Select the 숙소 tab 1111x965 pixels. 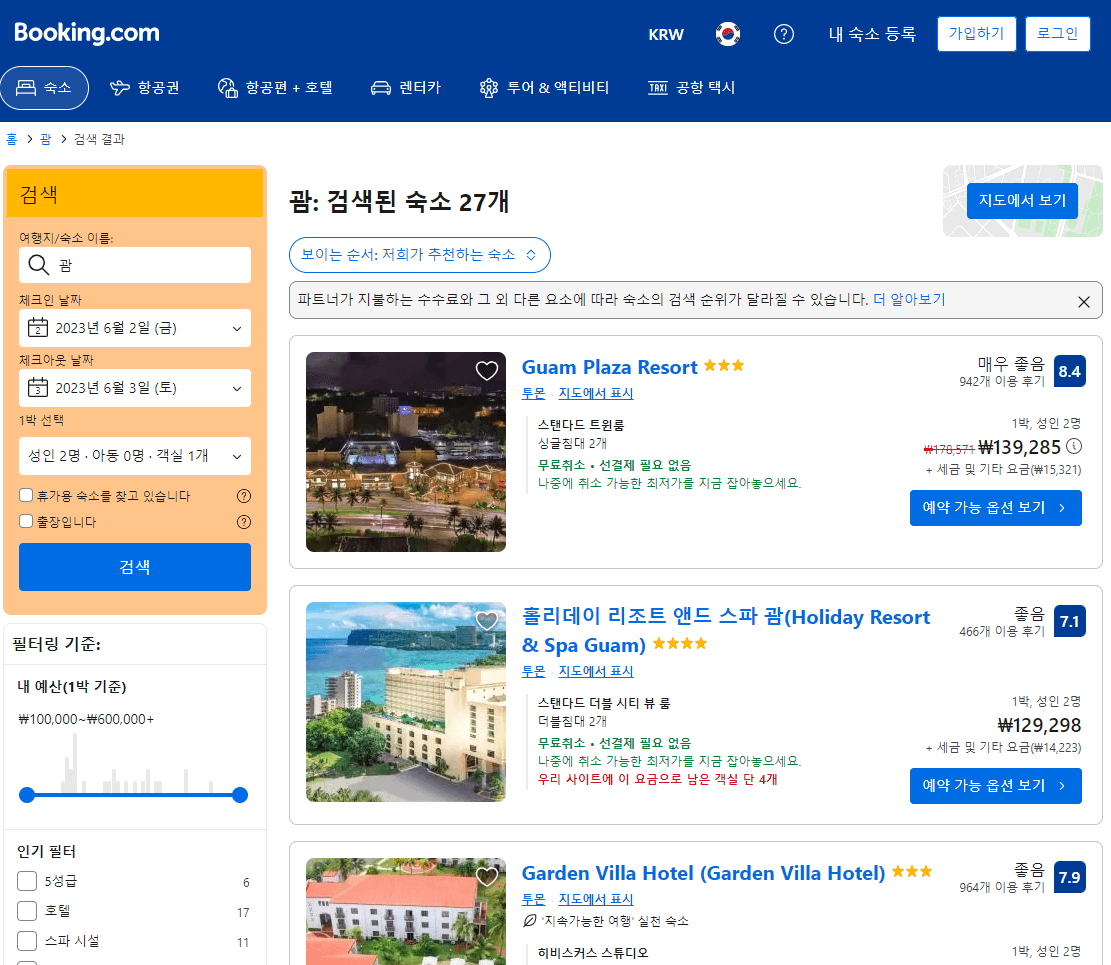click(45, 88)
